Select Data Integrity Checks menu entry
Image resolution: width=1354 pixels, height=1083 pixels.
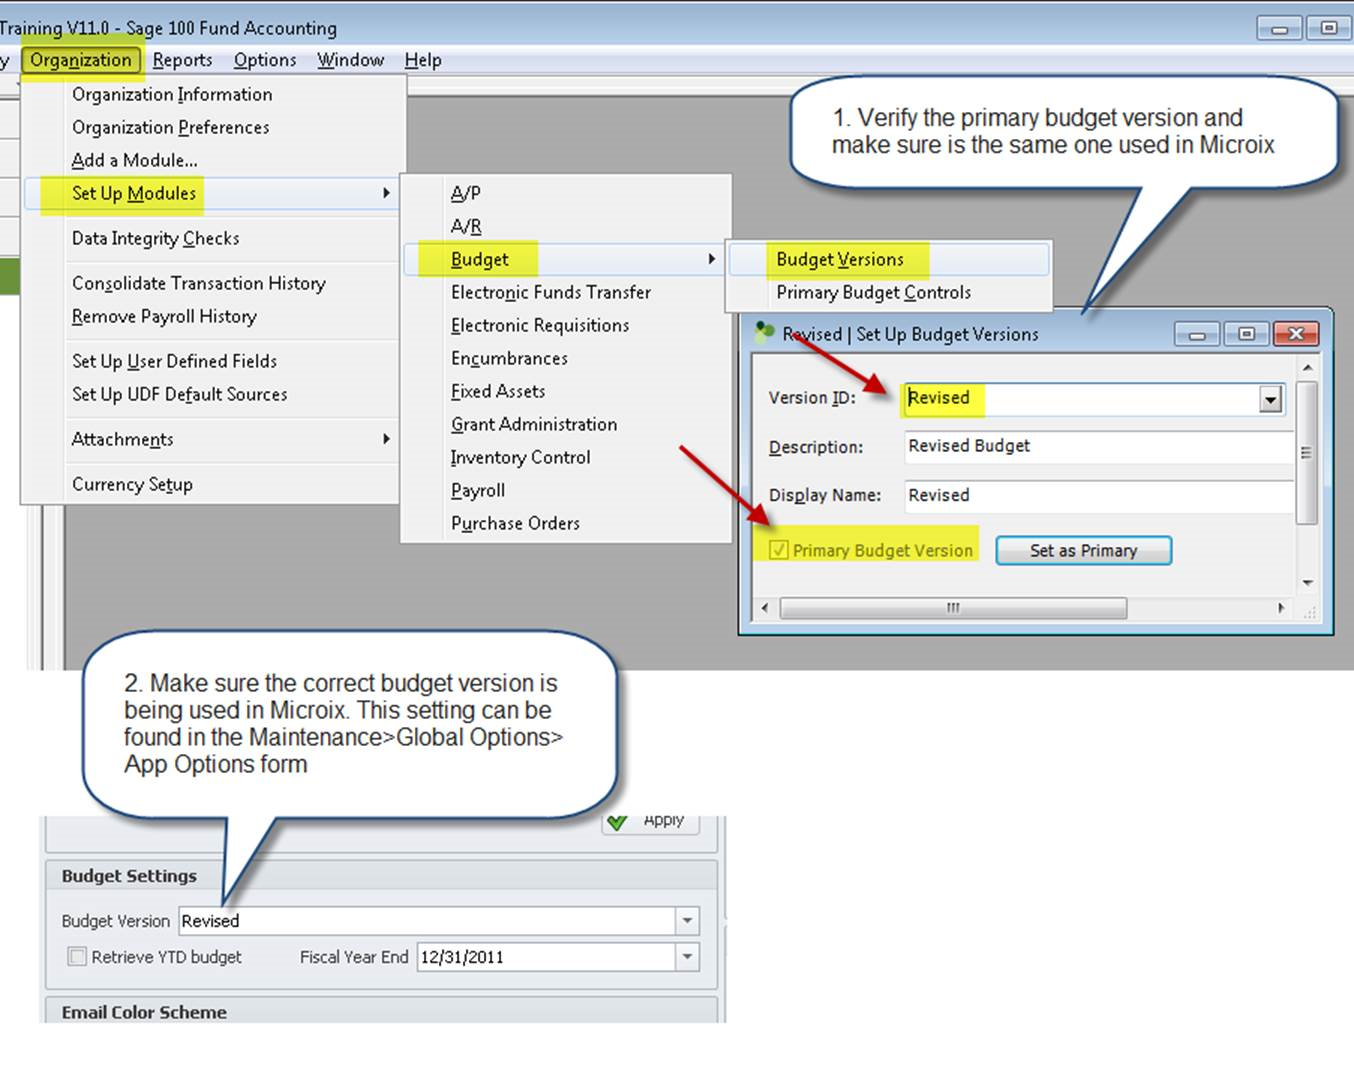(155, 238)
